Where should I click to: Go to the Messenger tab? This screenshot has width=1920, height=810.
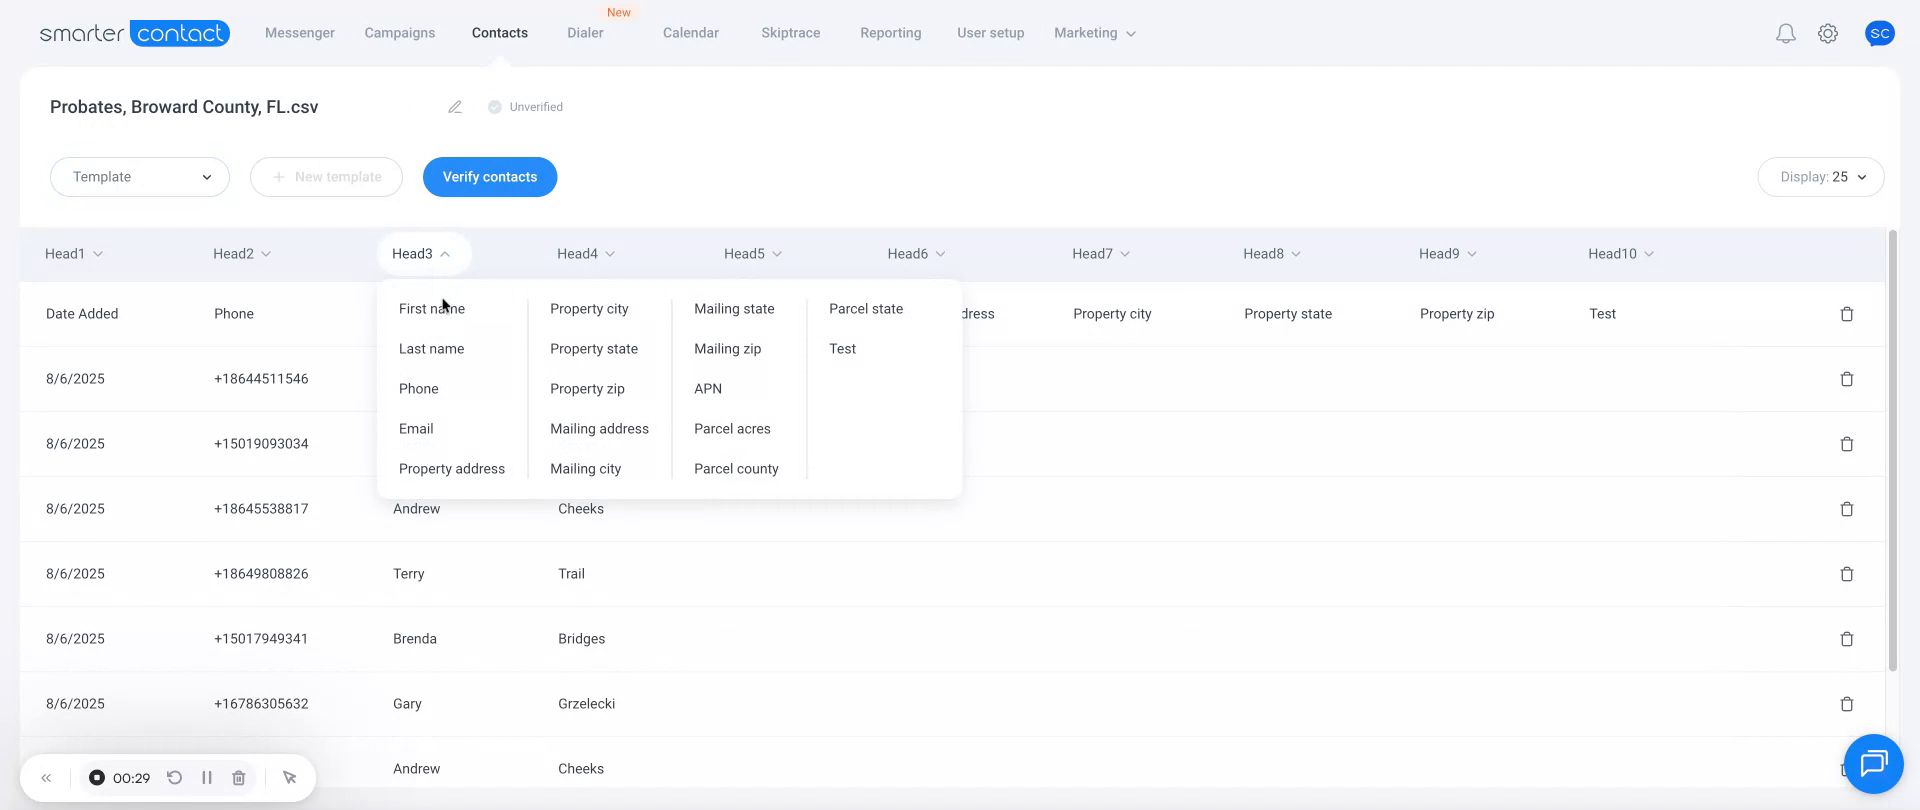tap(300, 33)
